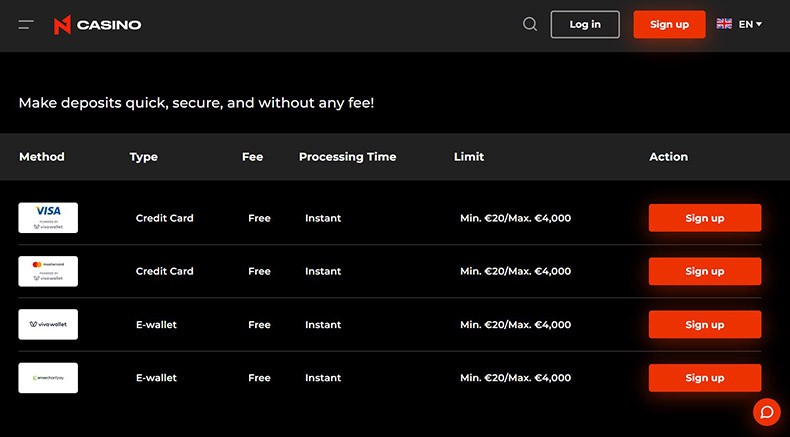
Task: Sign up via the emerchantpay row
Action: [704, 378]
